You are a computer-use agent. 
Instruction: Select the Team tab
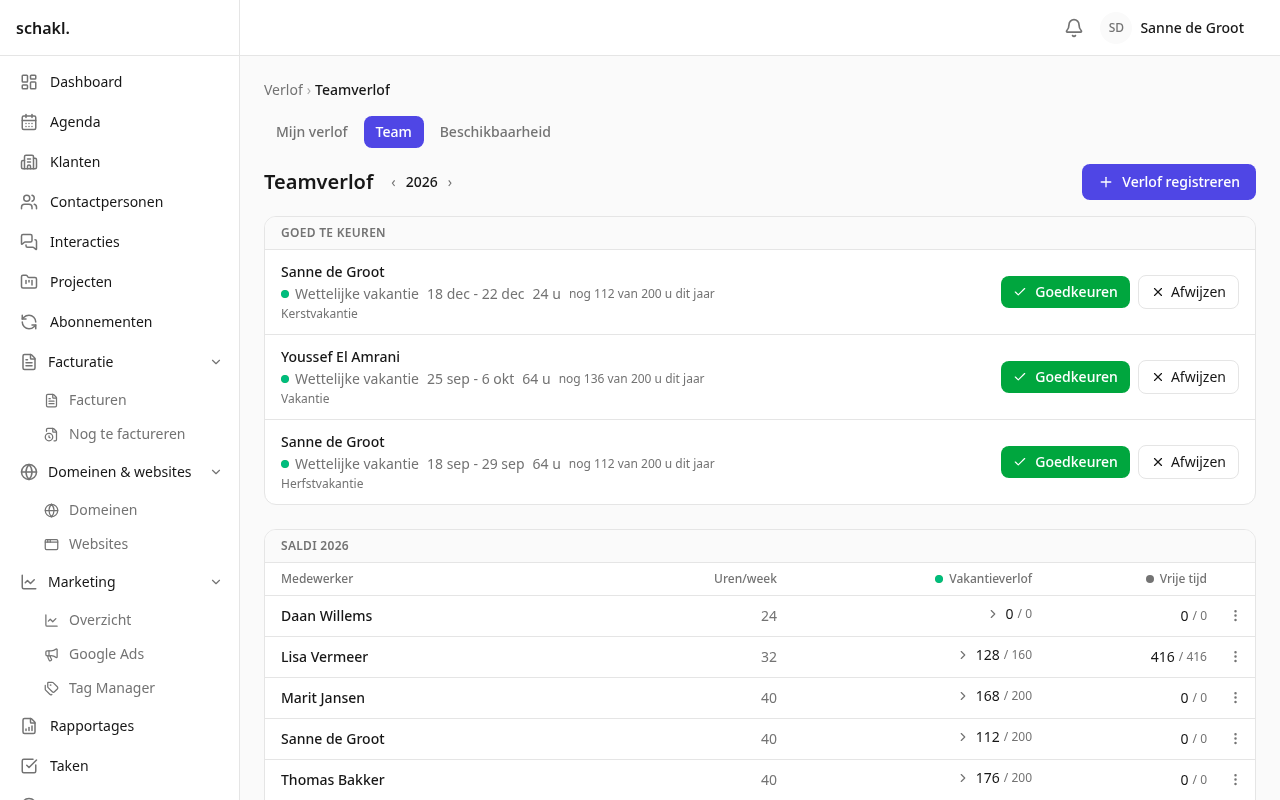(394, 132)
